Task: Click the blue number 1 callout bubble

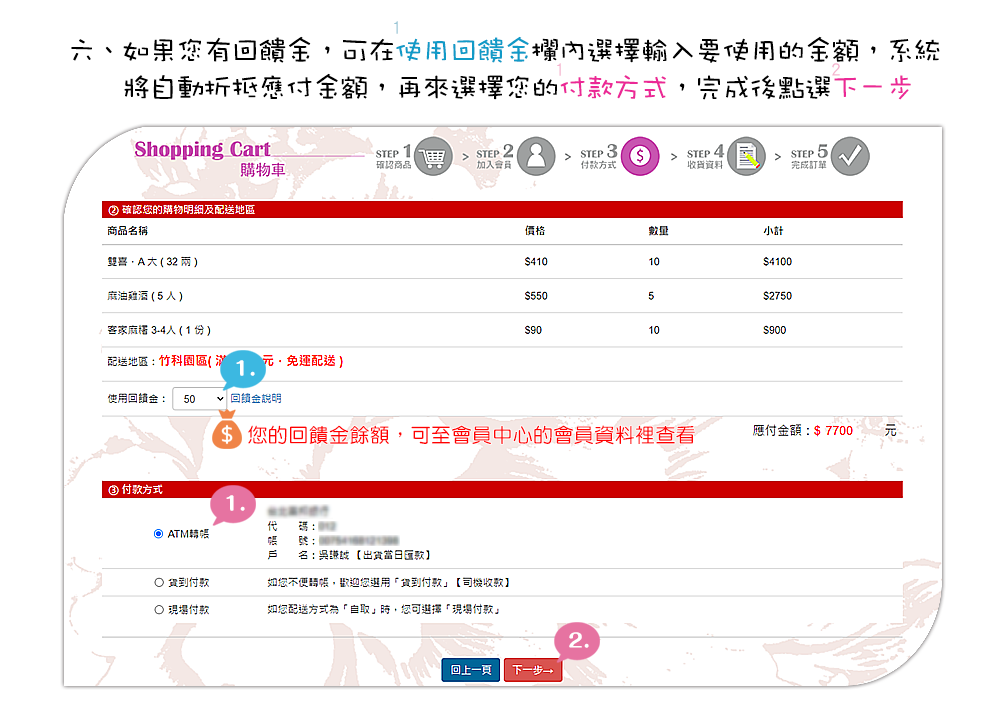Action: [244, 371]
